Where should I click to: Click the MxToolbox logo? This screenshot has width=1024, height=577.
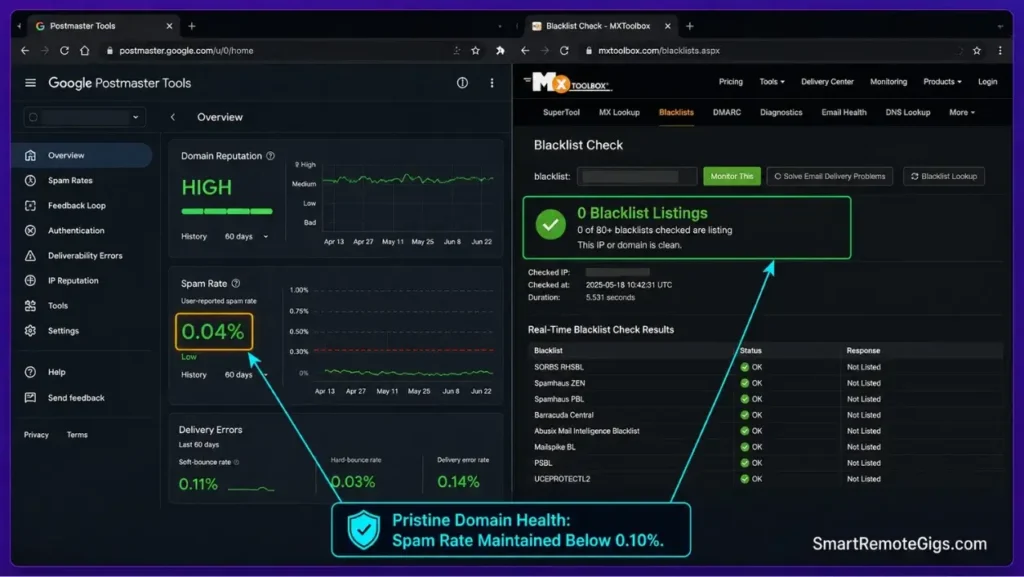pos(570,83)
